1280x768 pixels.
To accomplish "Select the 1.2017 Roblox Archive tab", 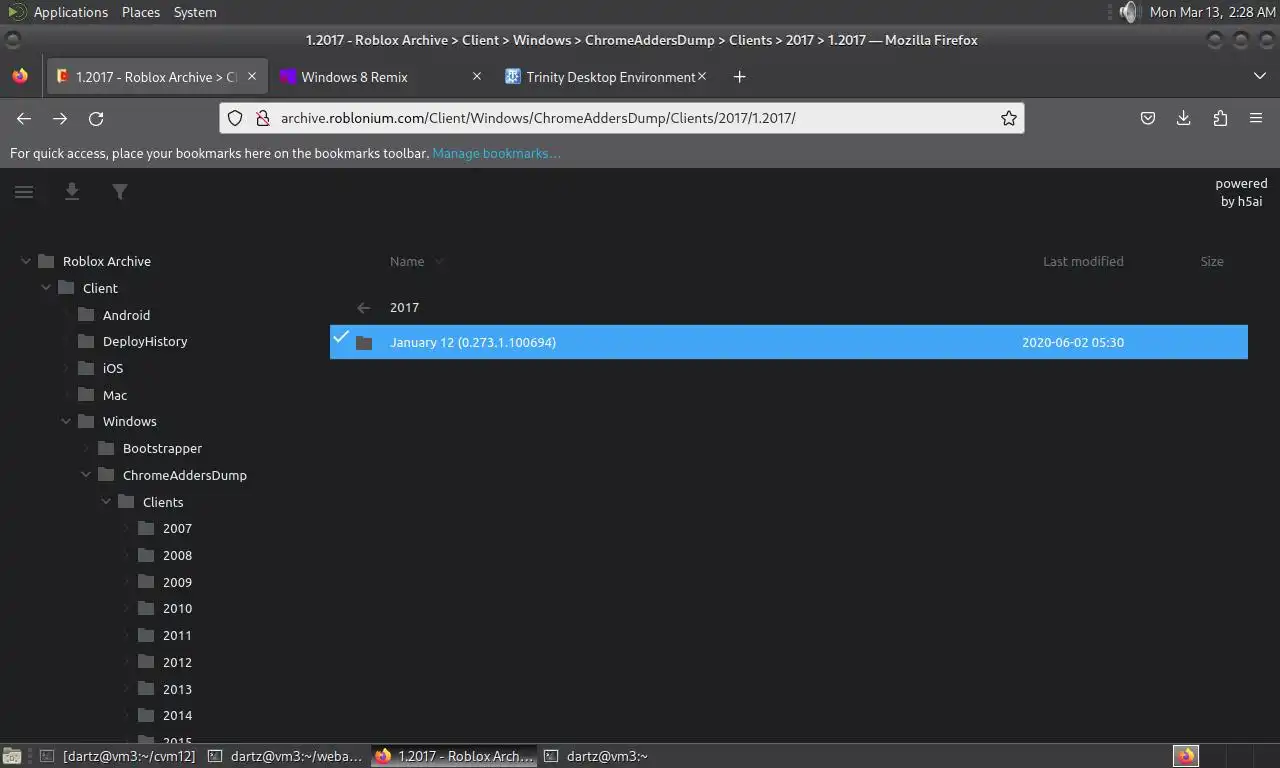I will click(x=157, y=77).
